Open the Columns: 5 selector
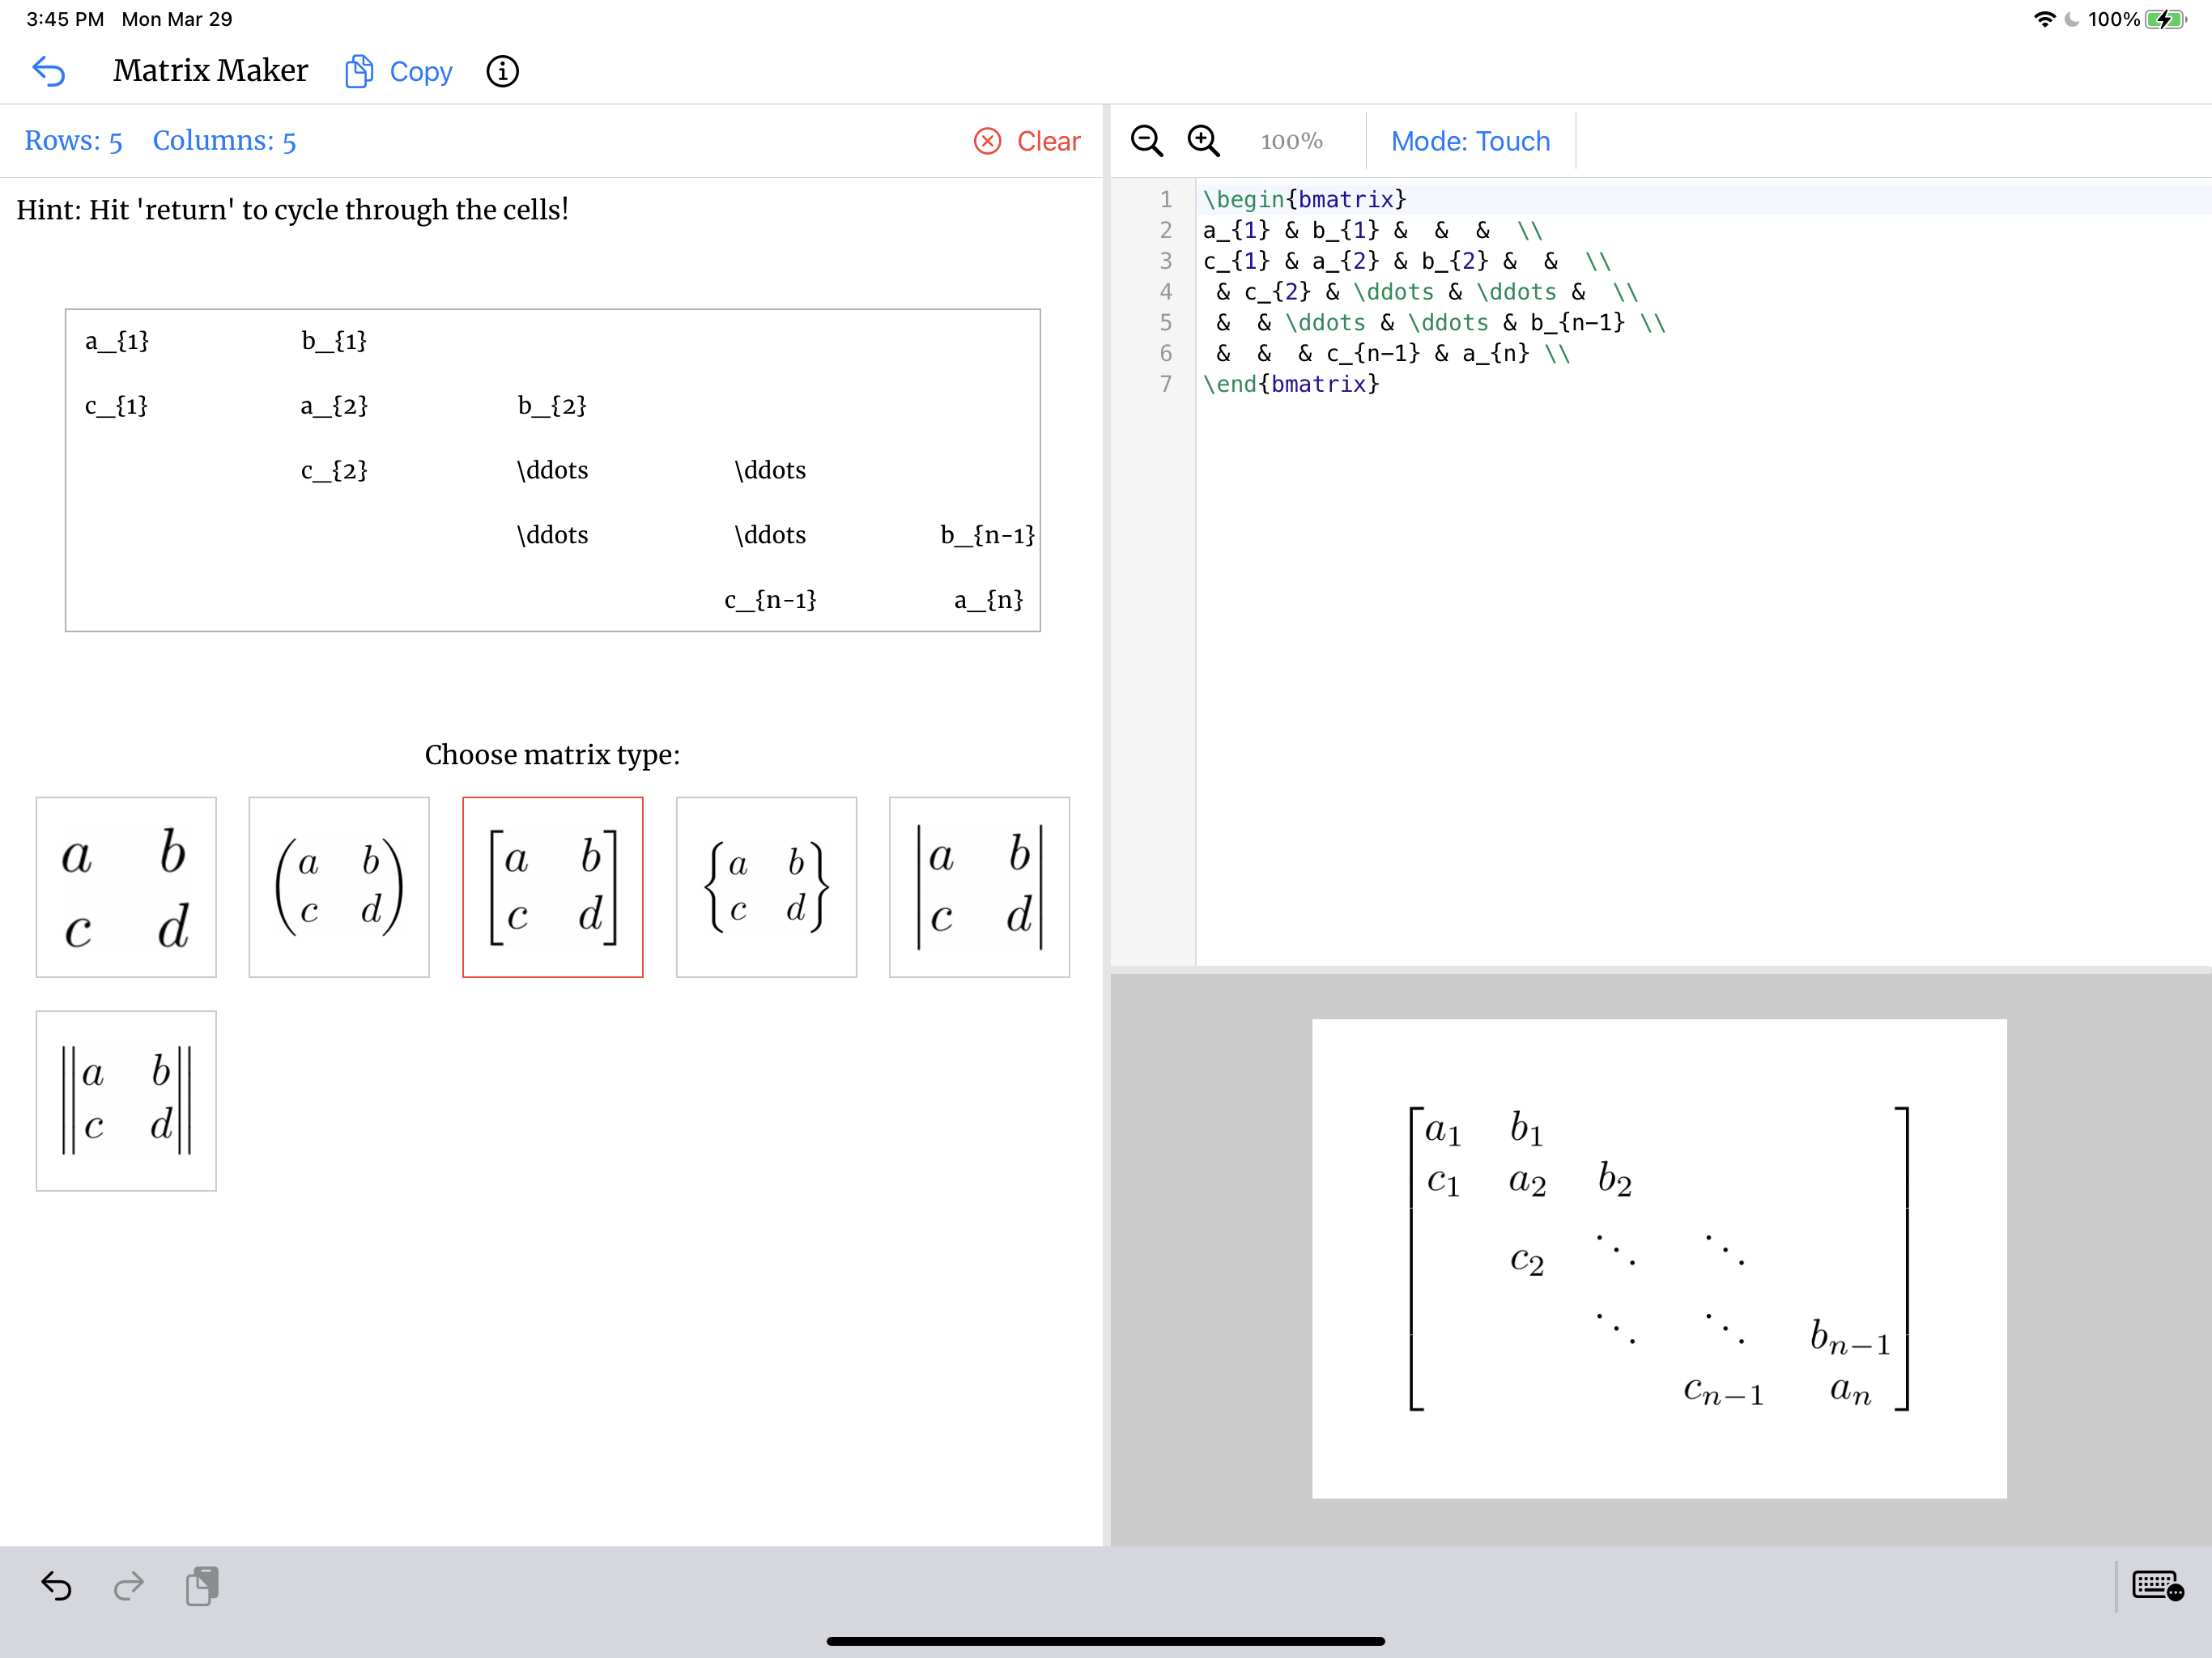The width and height of the screenshot is (2212, 1658). [x=224, y=141]
